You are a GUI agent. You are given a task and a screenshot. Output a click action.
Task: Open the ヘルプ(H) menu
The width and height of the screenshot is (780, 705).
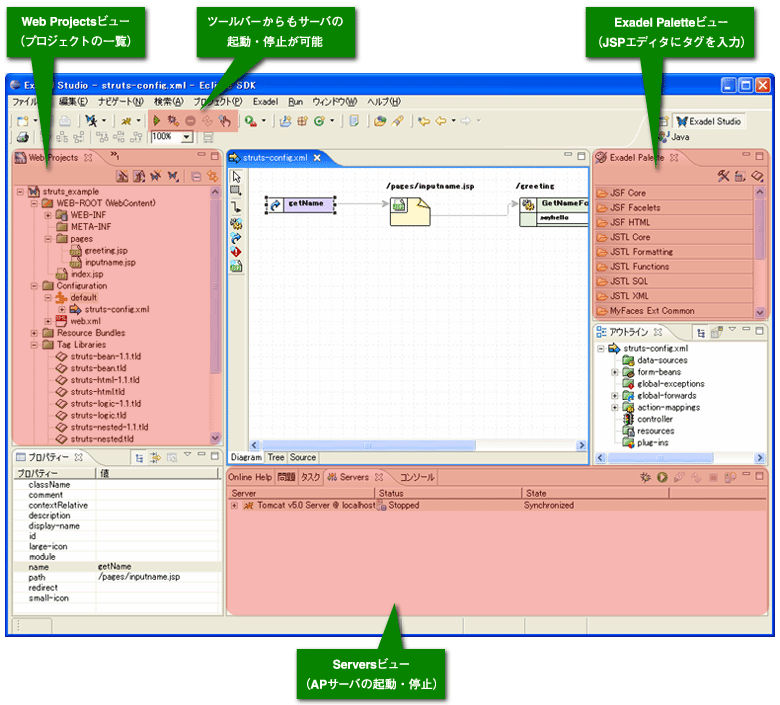tap(384, 101)
